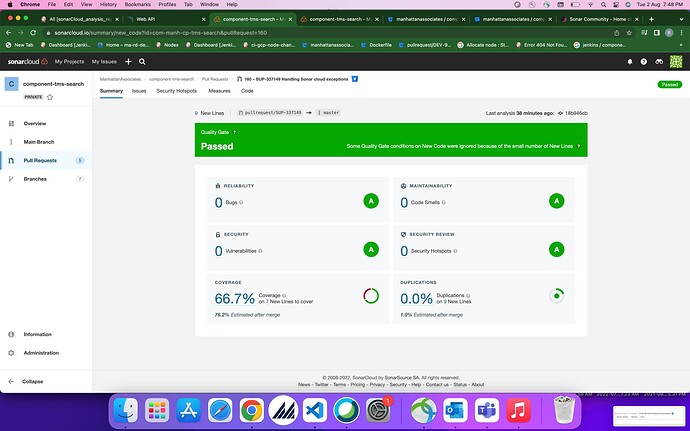Screen dimensions: 690x431
Task: Click the Bugs count 0
Action: tap(218, 202)
